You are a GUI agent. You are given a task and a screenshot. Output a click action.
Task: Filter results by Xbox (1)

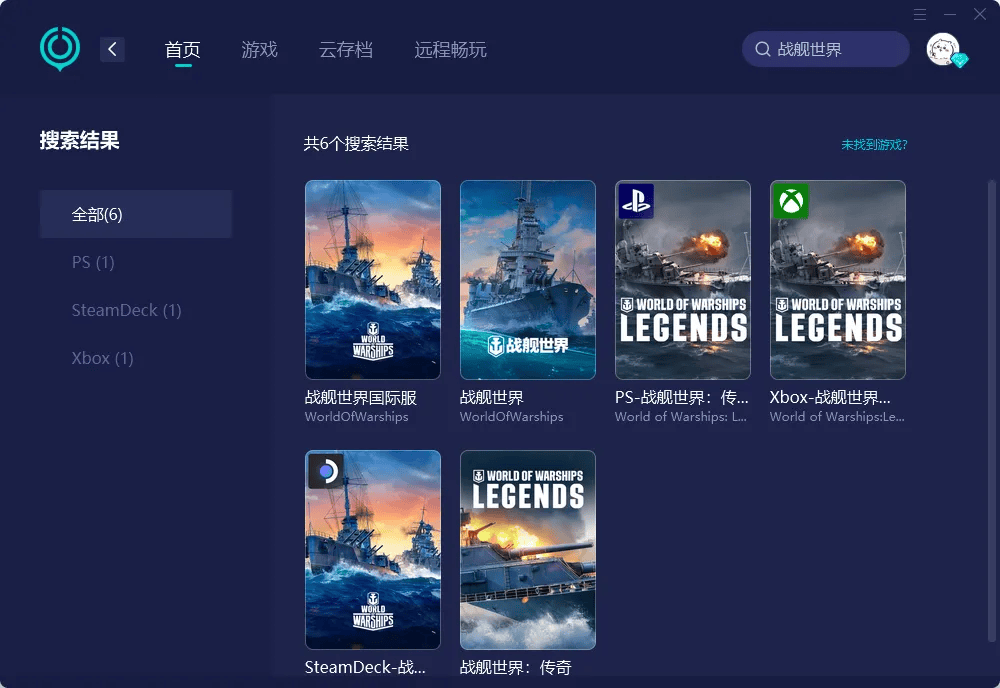click(102, 358)
